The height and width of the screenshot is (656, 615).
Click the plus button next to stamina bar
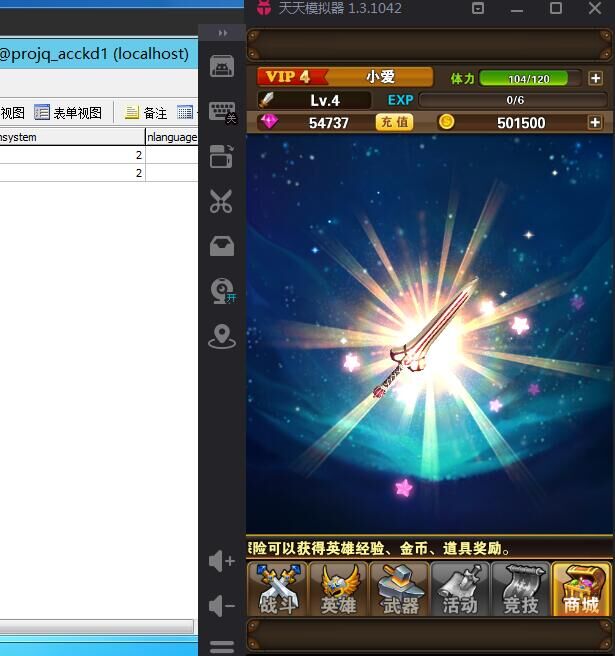pos(595,78)
